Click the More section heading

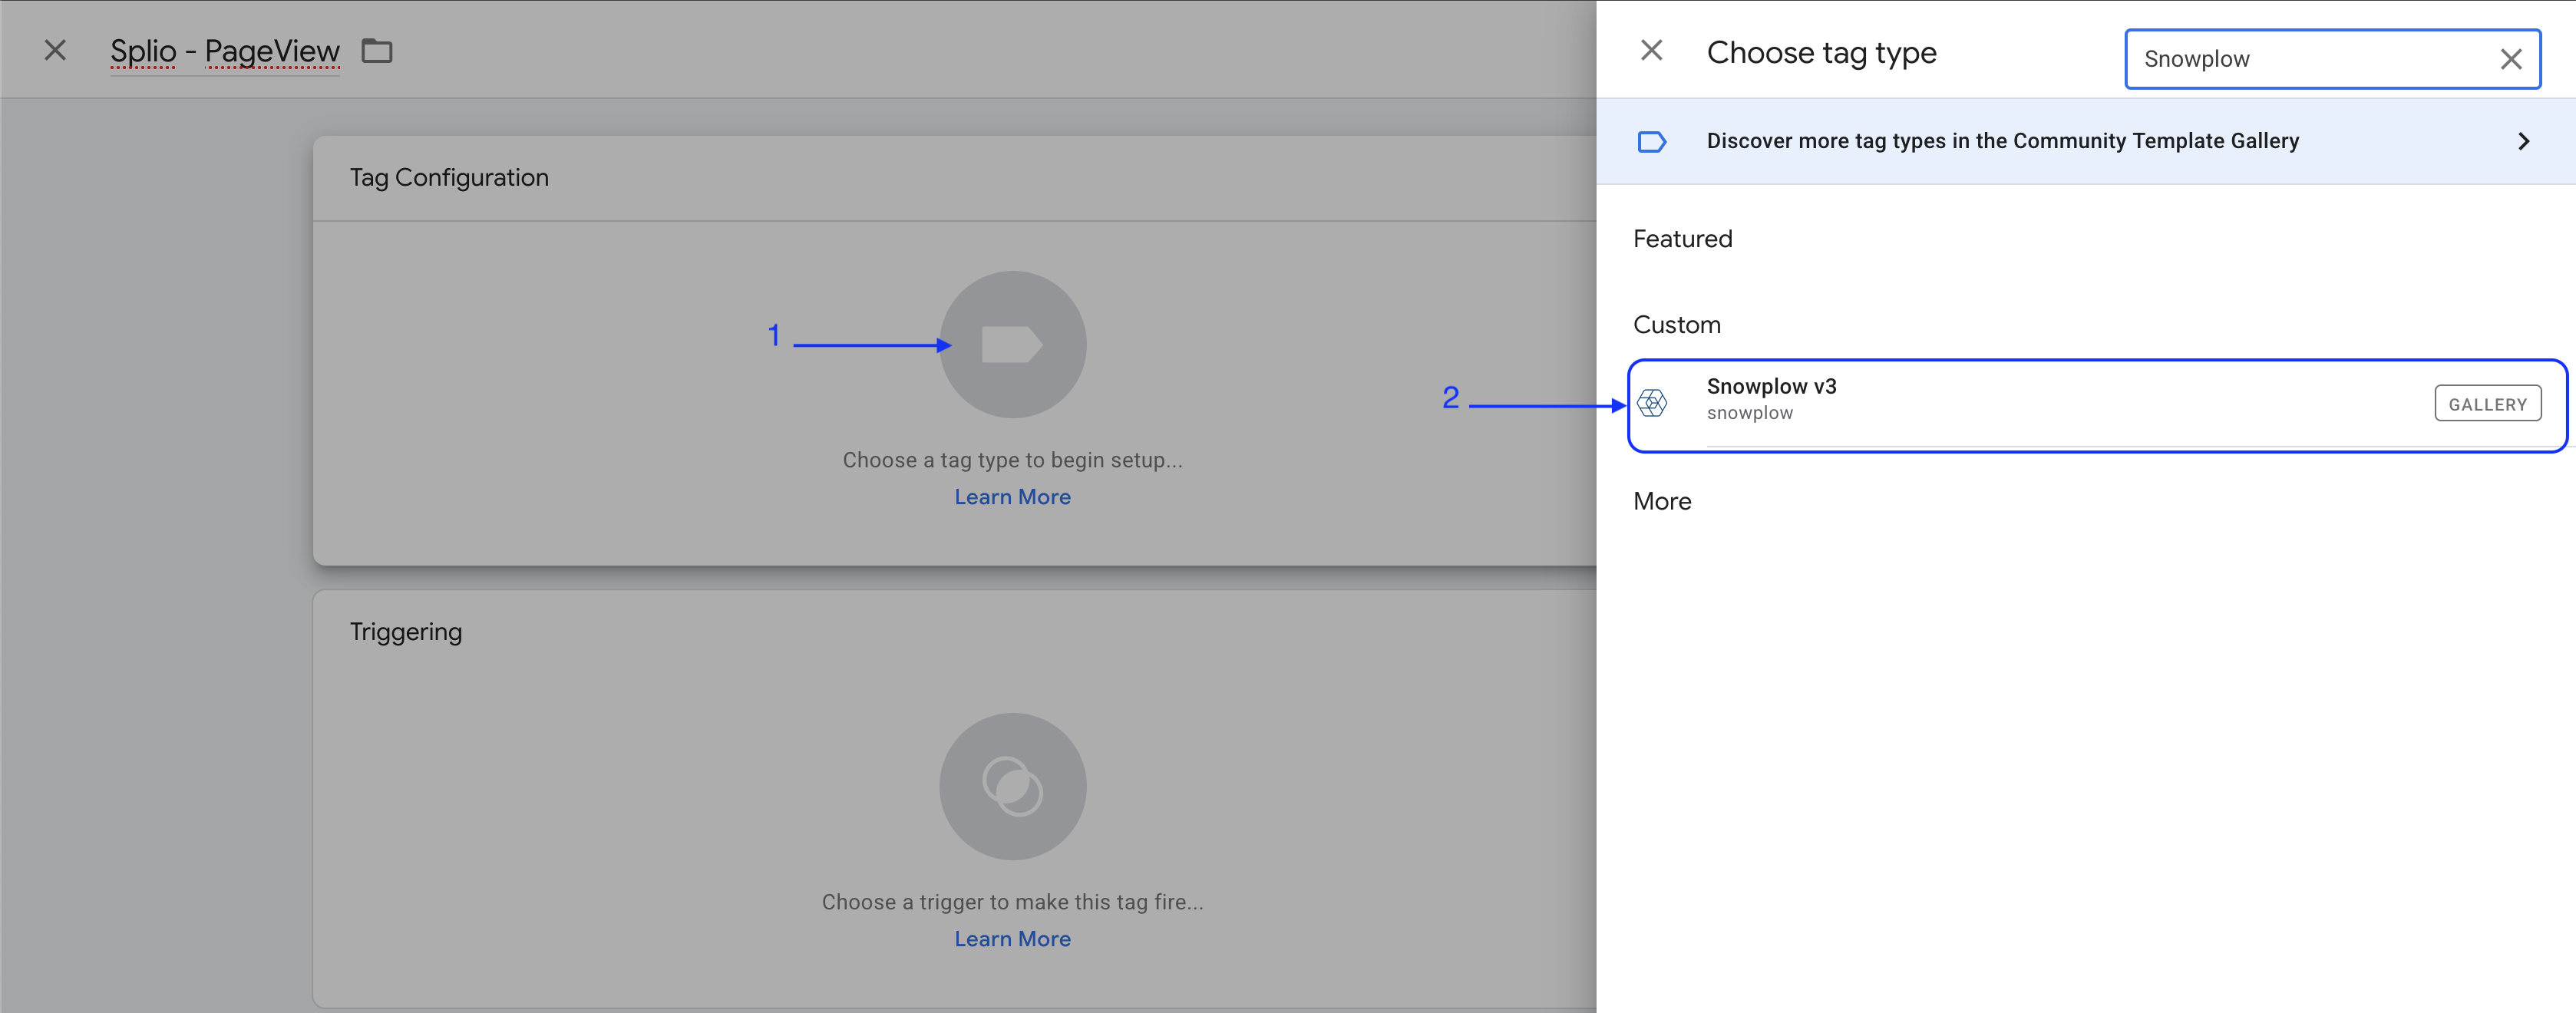click(x=1662, y=502)
